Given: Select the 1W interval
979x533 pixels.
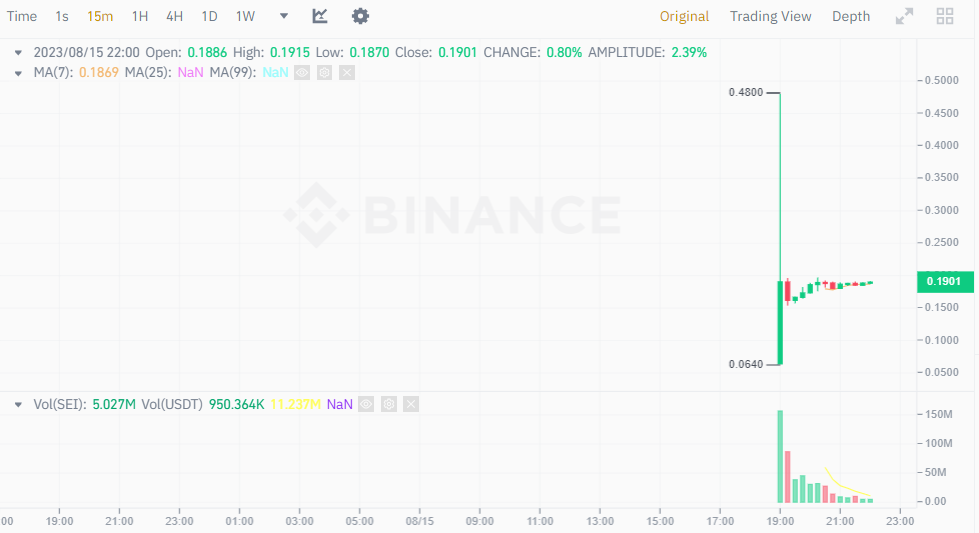Looking at the screenshot, I should 245,16.
